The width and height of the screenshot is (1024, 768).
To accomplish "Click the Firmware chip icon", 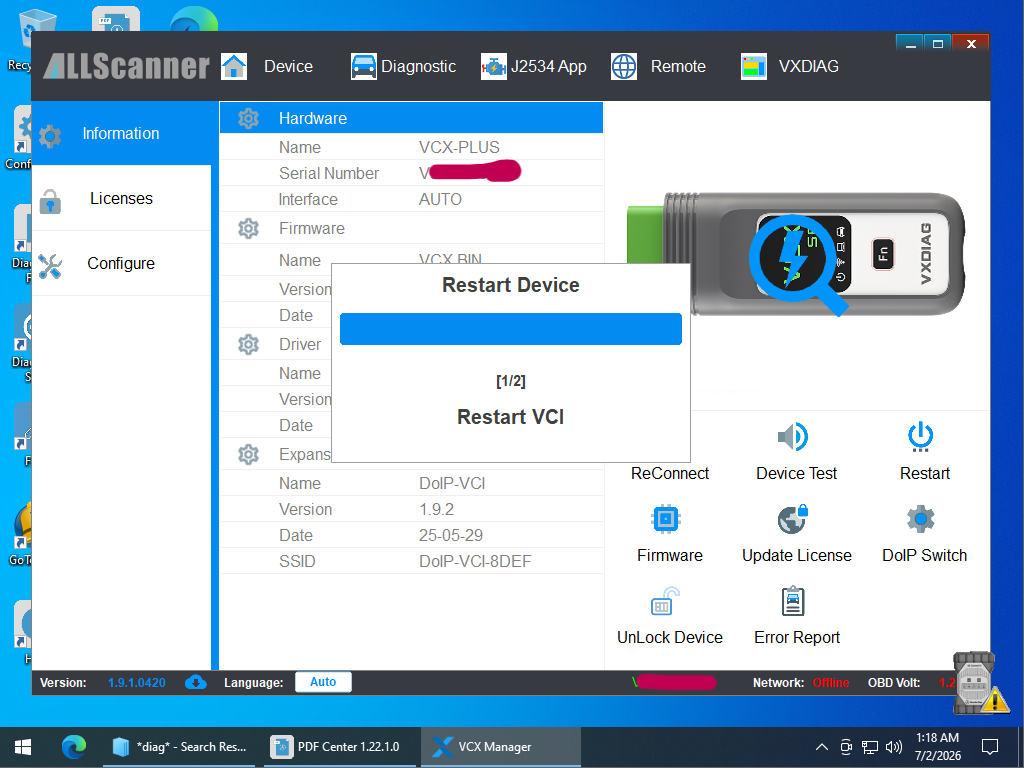I will (666, 519).
